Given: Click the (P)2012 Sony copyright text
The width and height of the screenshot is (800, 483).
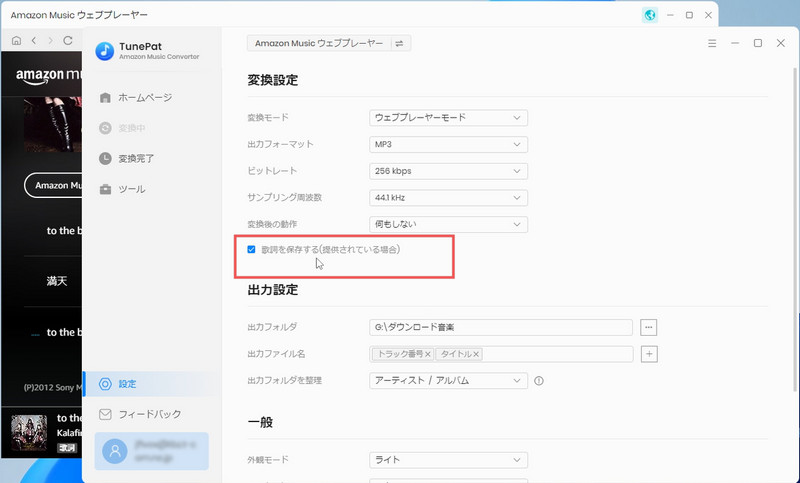Looking at the screenshot, I should pyautogui.click(x=53, y=388).
